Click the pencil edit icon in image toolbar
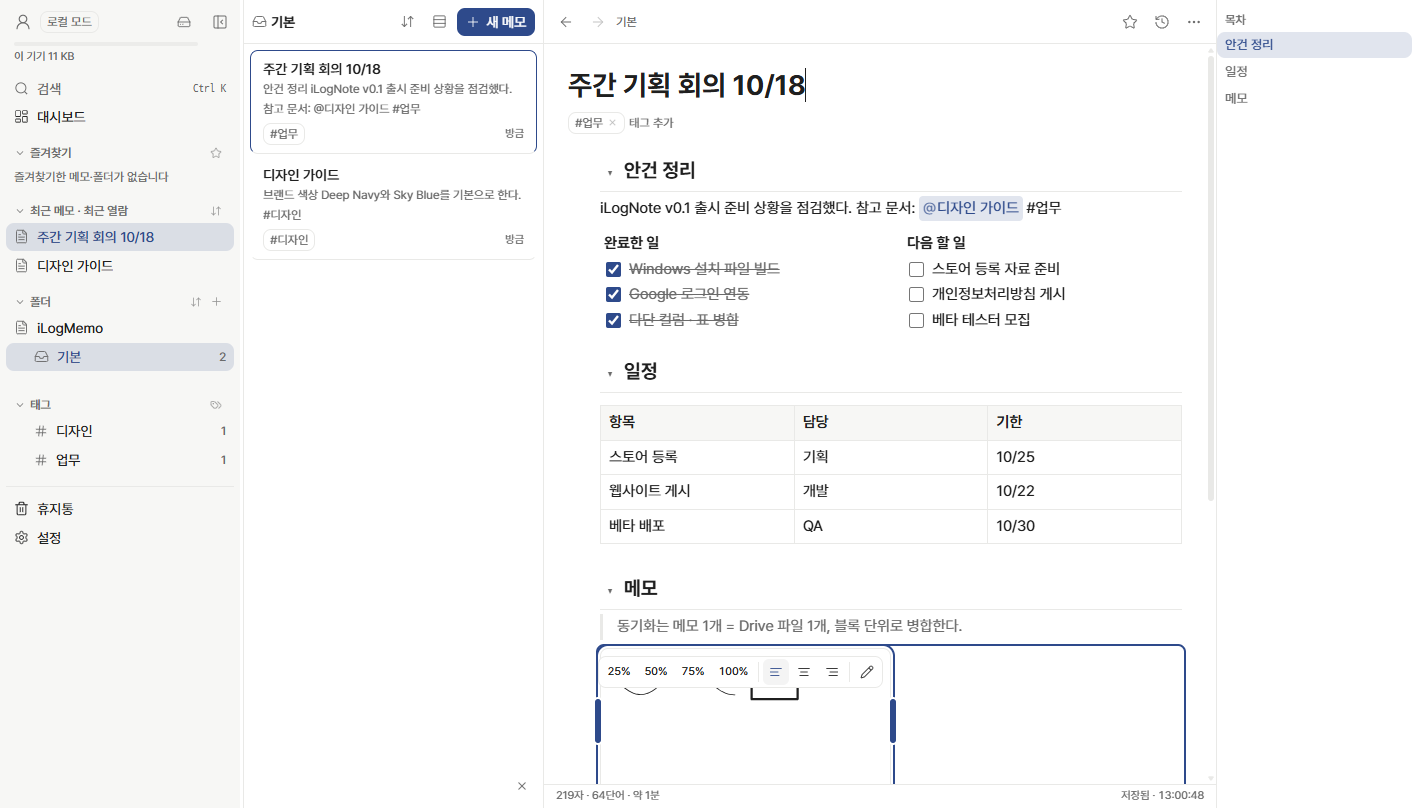The image size is (1416, 808). click(x=867, y=672)
